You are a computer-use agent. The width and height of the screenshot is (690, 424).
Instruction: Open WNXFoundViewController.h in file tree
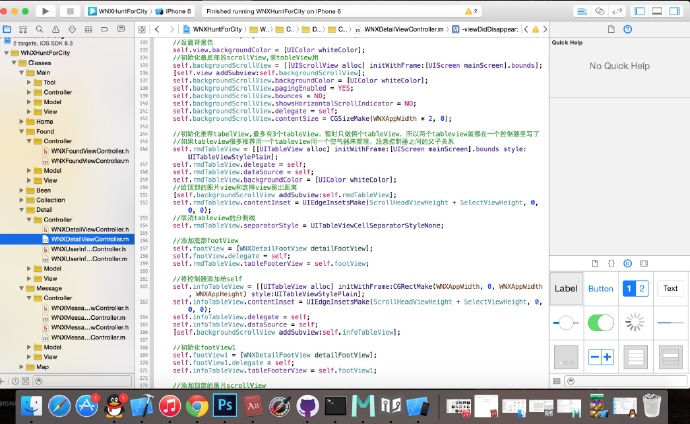tap(90, 150)
